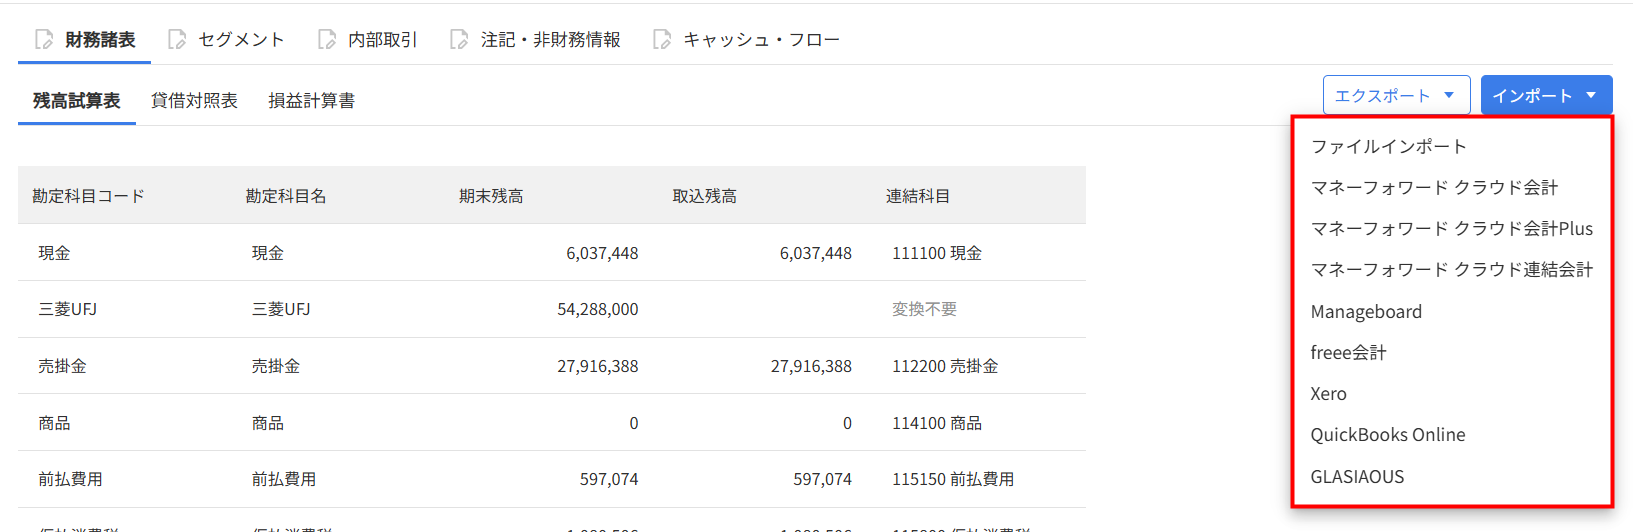The height and width of the screenshot is (532, 1633).
Task: Click the document icon beside 注記・非財務情報
Action: [x=459, y=40]
